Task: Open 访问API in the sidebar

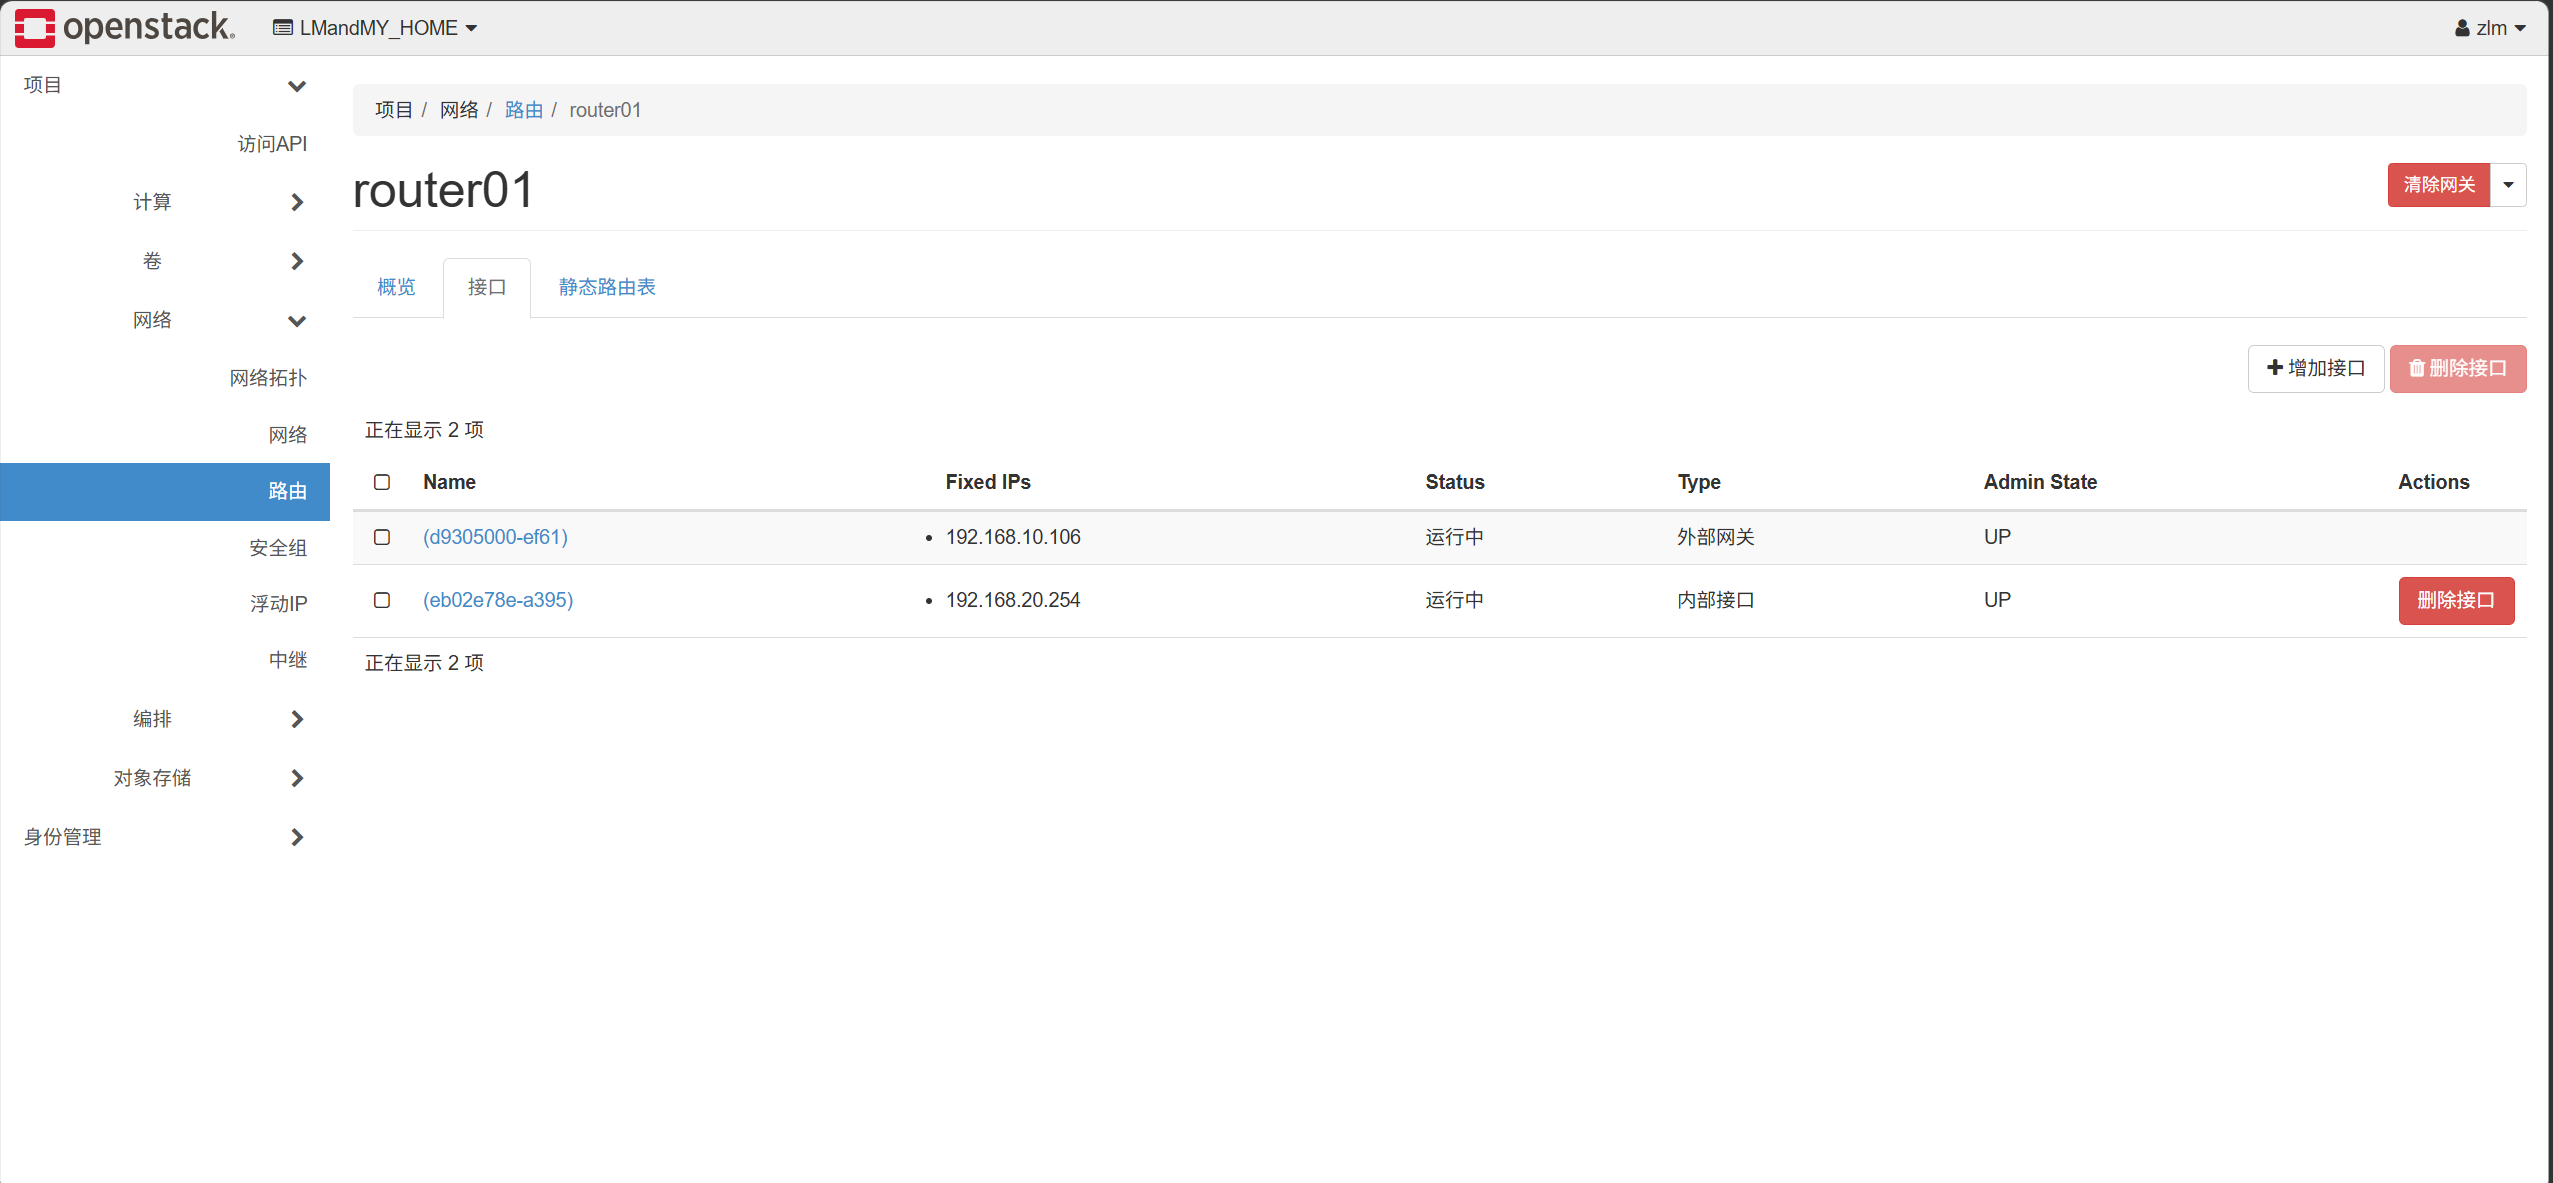Action: pyautogui.click(x=272, y=144)
